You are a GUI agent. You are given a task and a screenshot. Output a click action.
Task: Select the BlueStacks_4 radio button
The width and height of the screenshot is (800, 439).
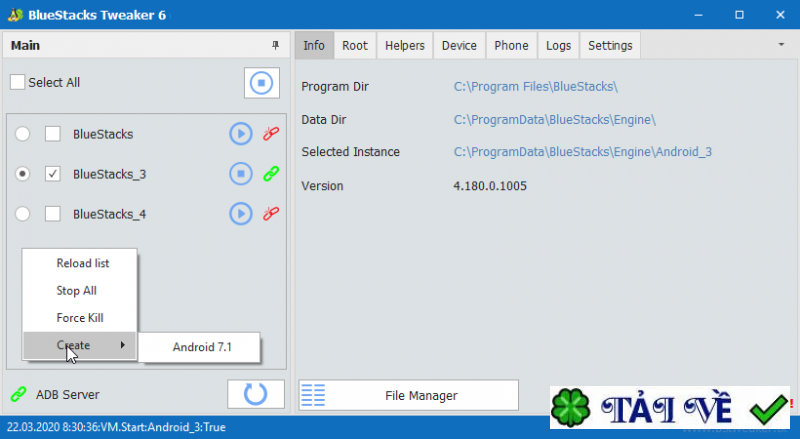[x=22, y=213]
